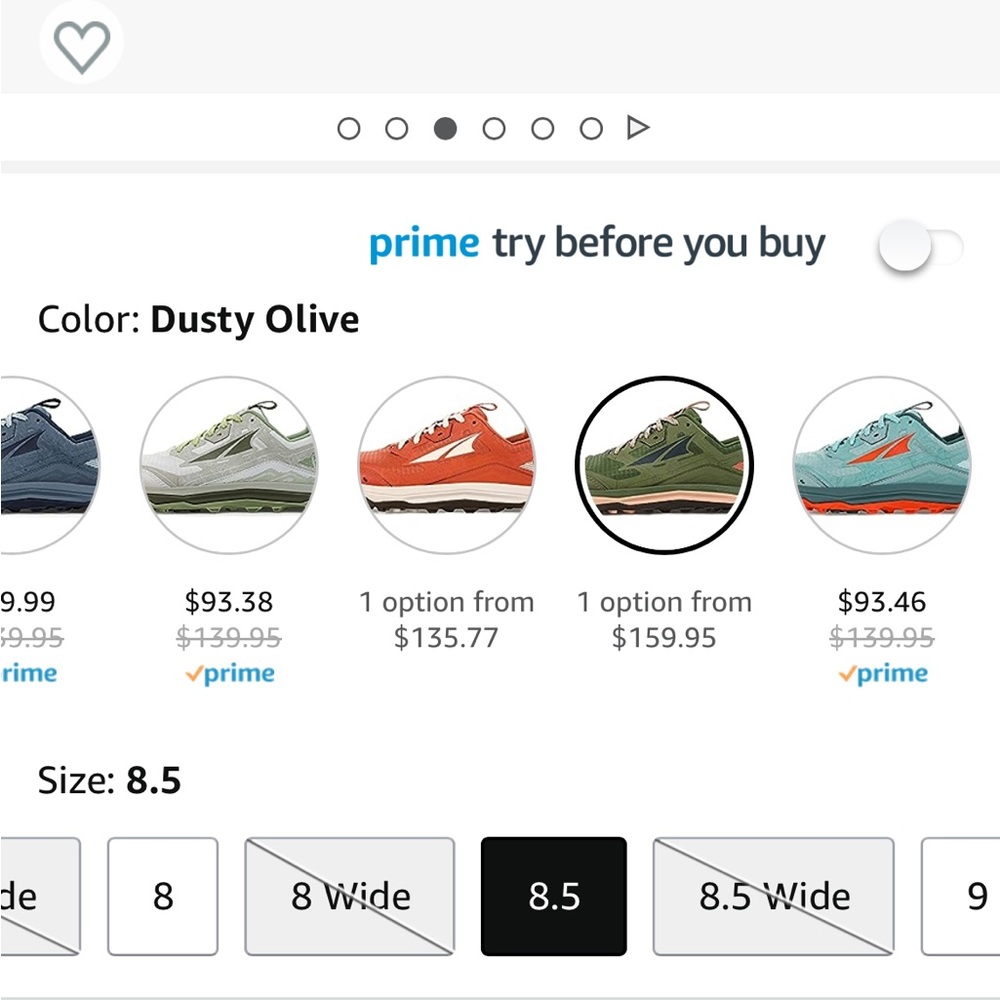1000x1000 pixels.
Task: Go to first image carousel dot
Action: tap(348, 128)
